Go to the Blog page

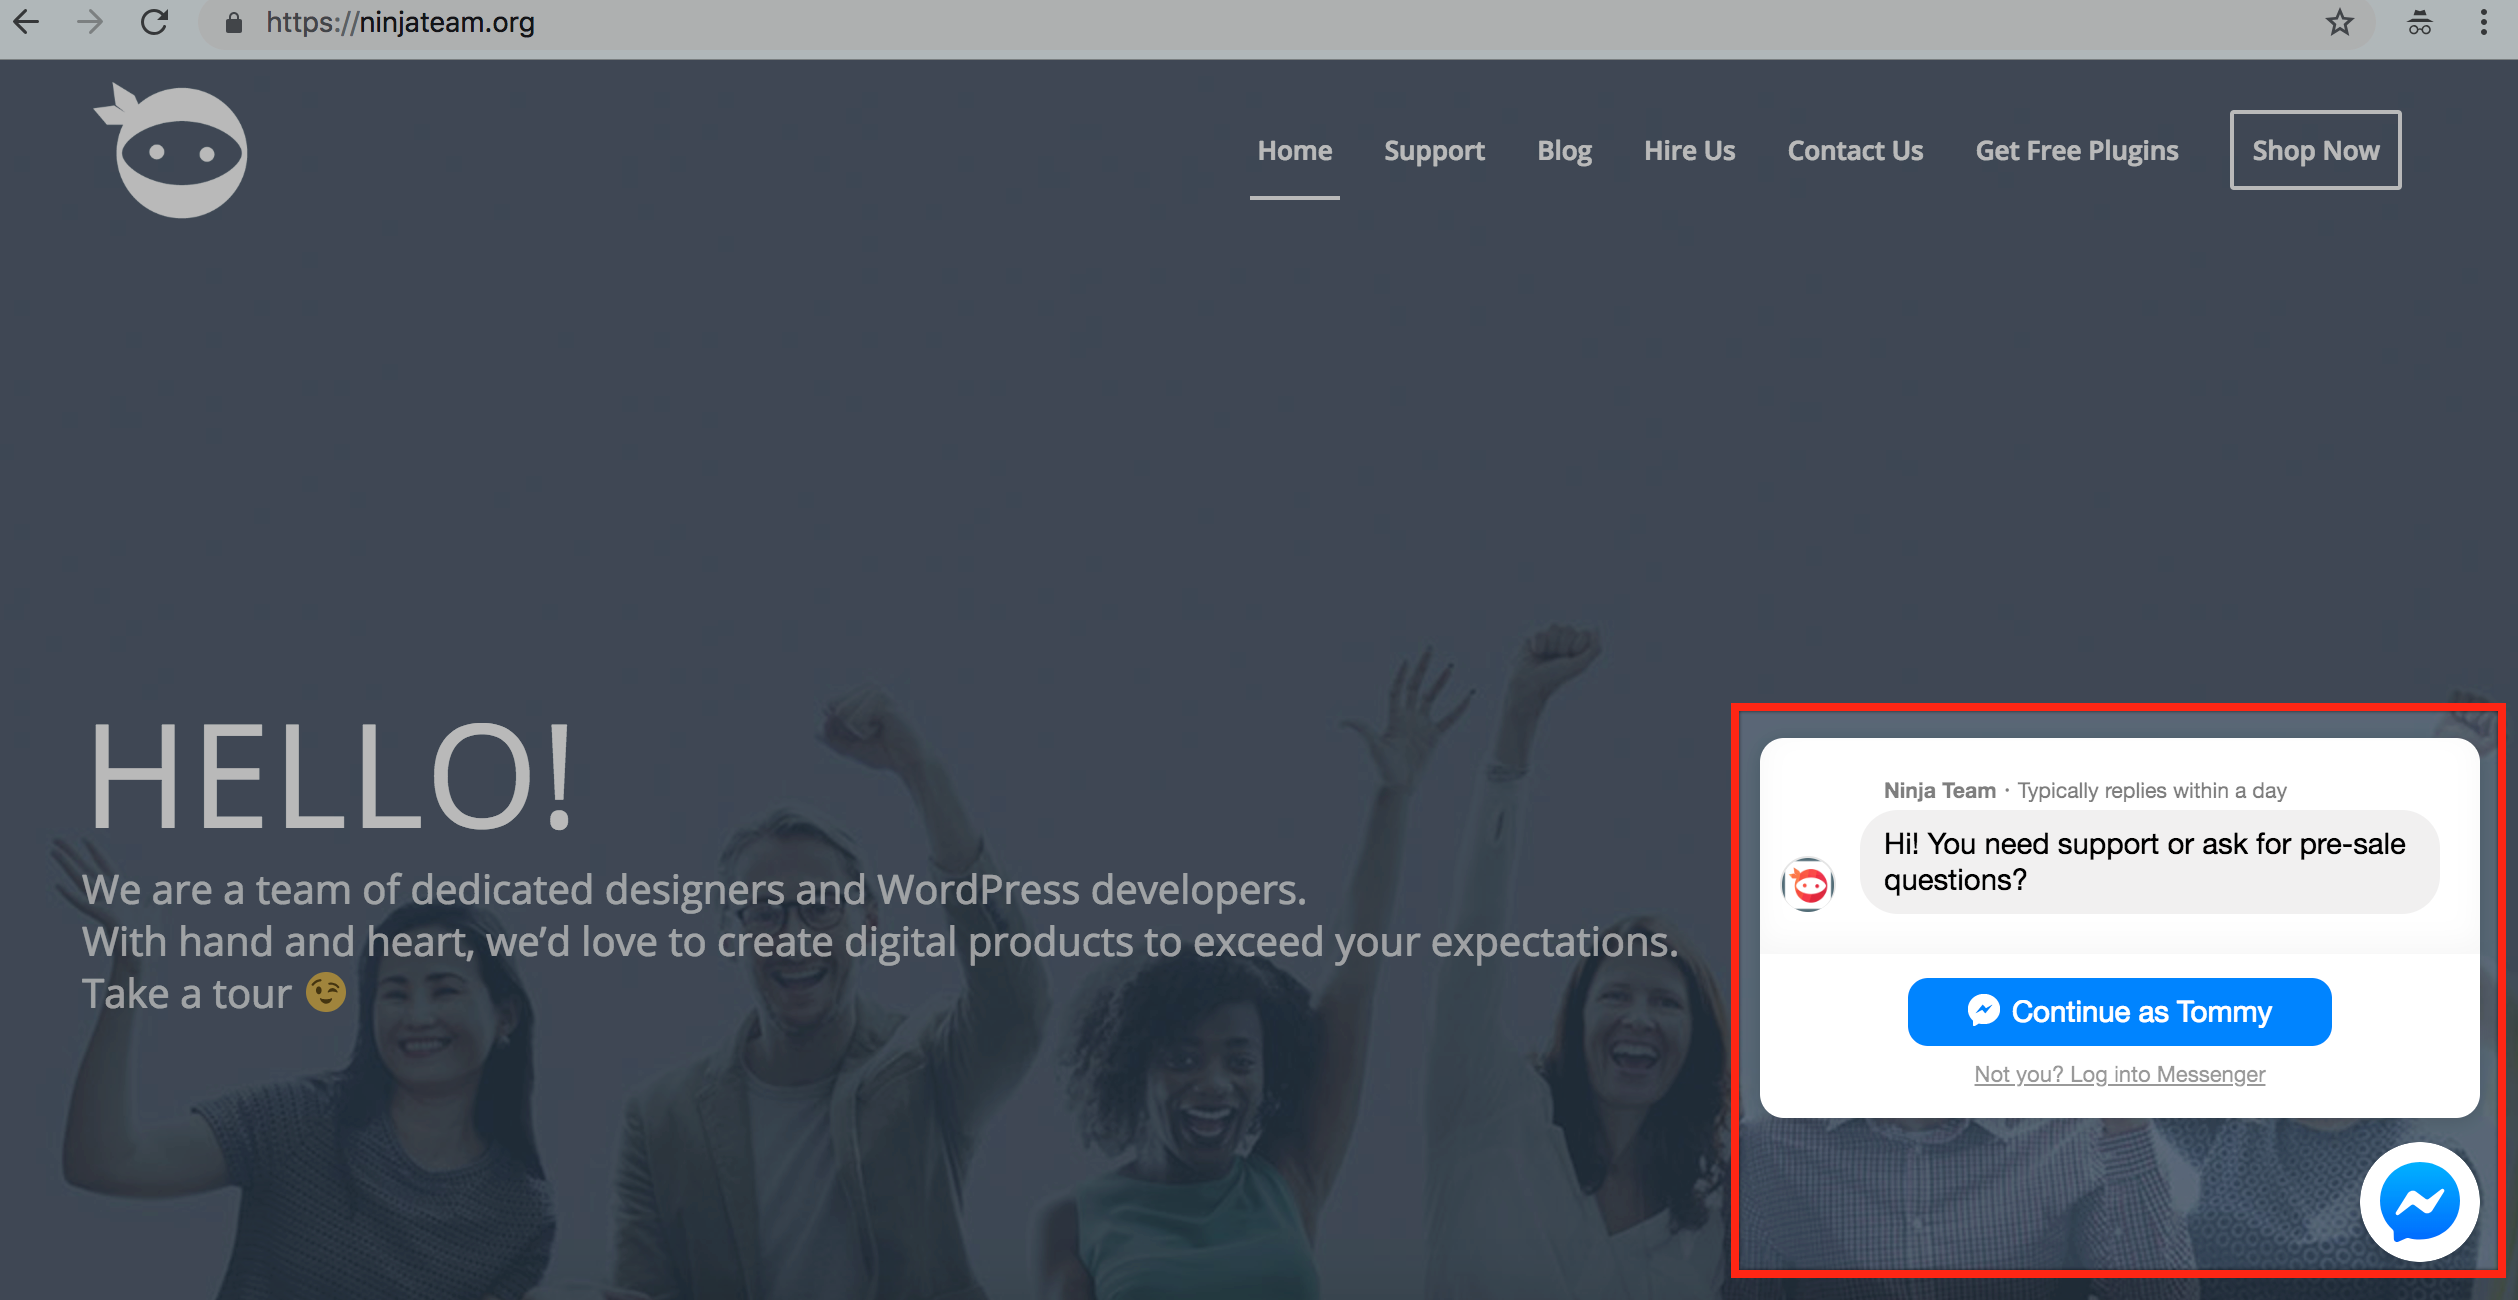[x=1565, y=151]
